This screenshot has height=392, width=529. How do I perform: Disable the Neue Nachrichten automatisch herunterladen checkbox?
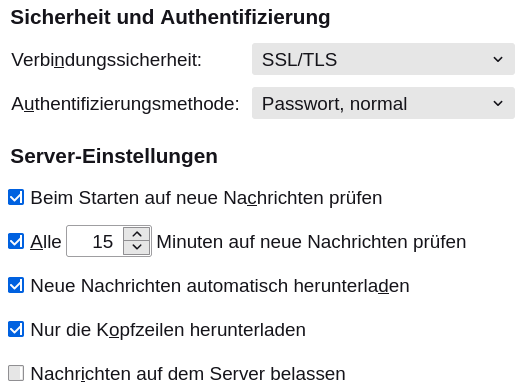coord(16,285)
